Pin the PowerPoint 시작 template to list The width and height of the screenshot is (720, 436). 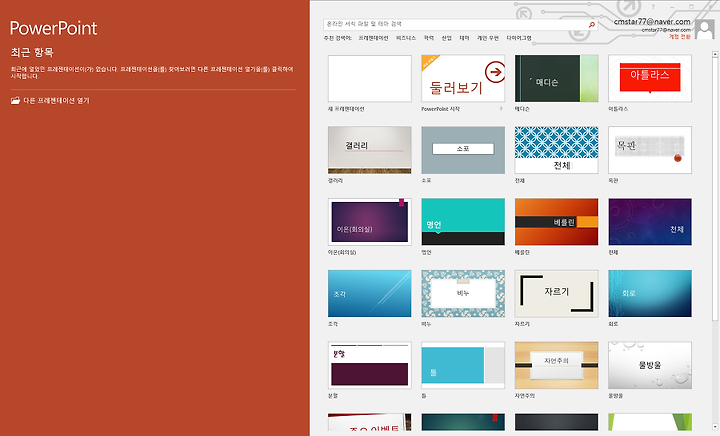point(501,109)
